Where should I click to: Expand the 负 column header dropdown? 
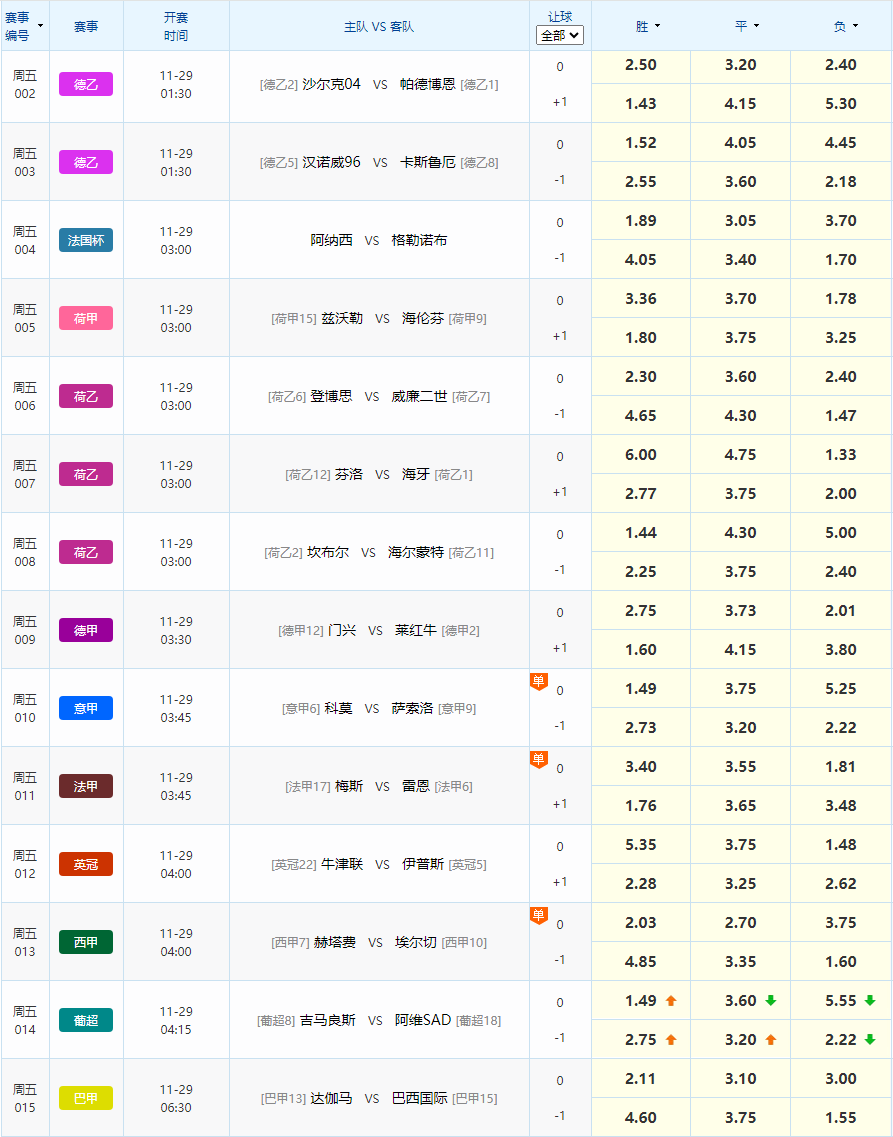click(855, 26)
